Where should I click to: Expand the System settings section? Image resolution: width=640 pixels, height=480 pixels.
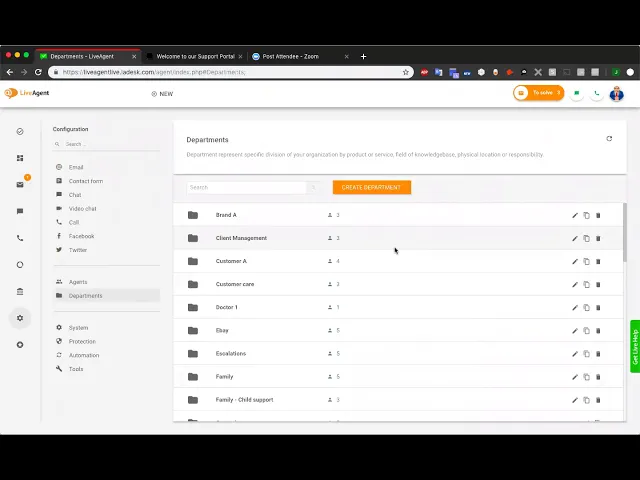click(x=78, y=328)
